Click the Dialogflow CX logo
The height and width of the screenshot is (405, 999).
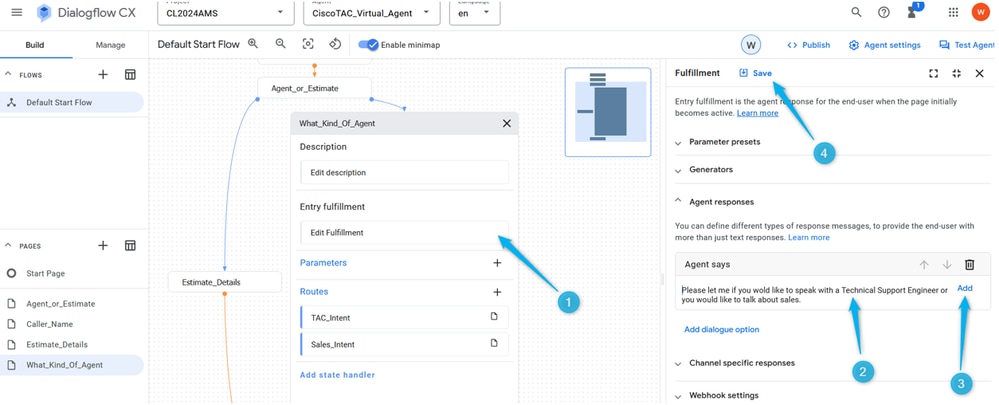tap(85, 13)
